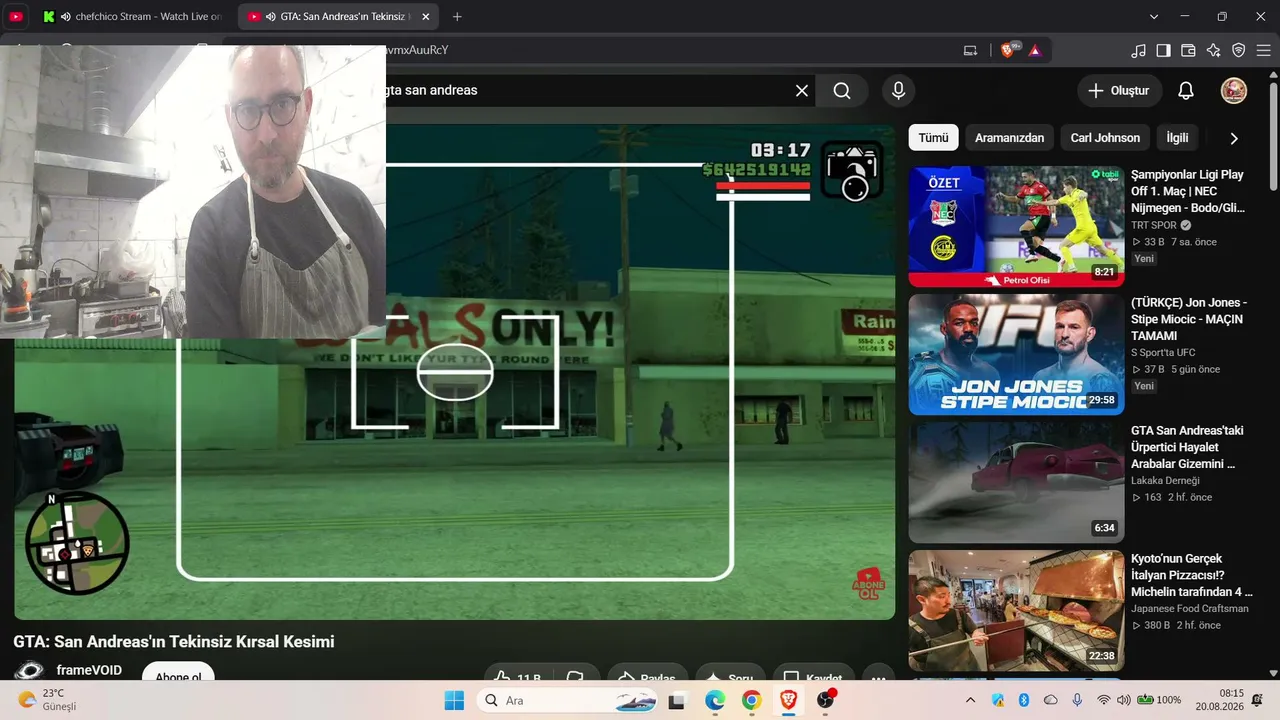This screenshot has height=720, width=1280.
Task: Open the Brave Rewards triangle icon
Action: pos(1035,50)
